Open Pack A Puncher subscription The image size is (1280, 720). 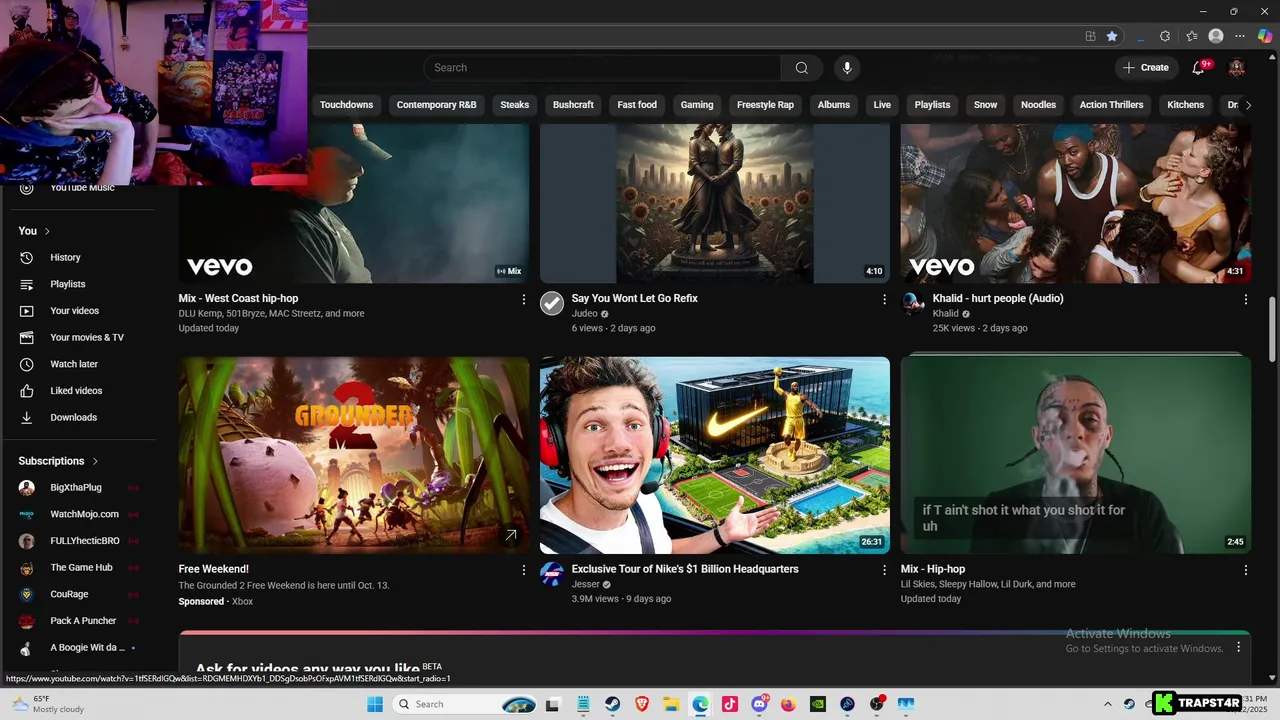tap(83, 621)
